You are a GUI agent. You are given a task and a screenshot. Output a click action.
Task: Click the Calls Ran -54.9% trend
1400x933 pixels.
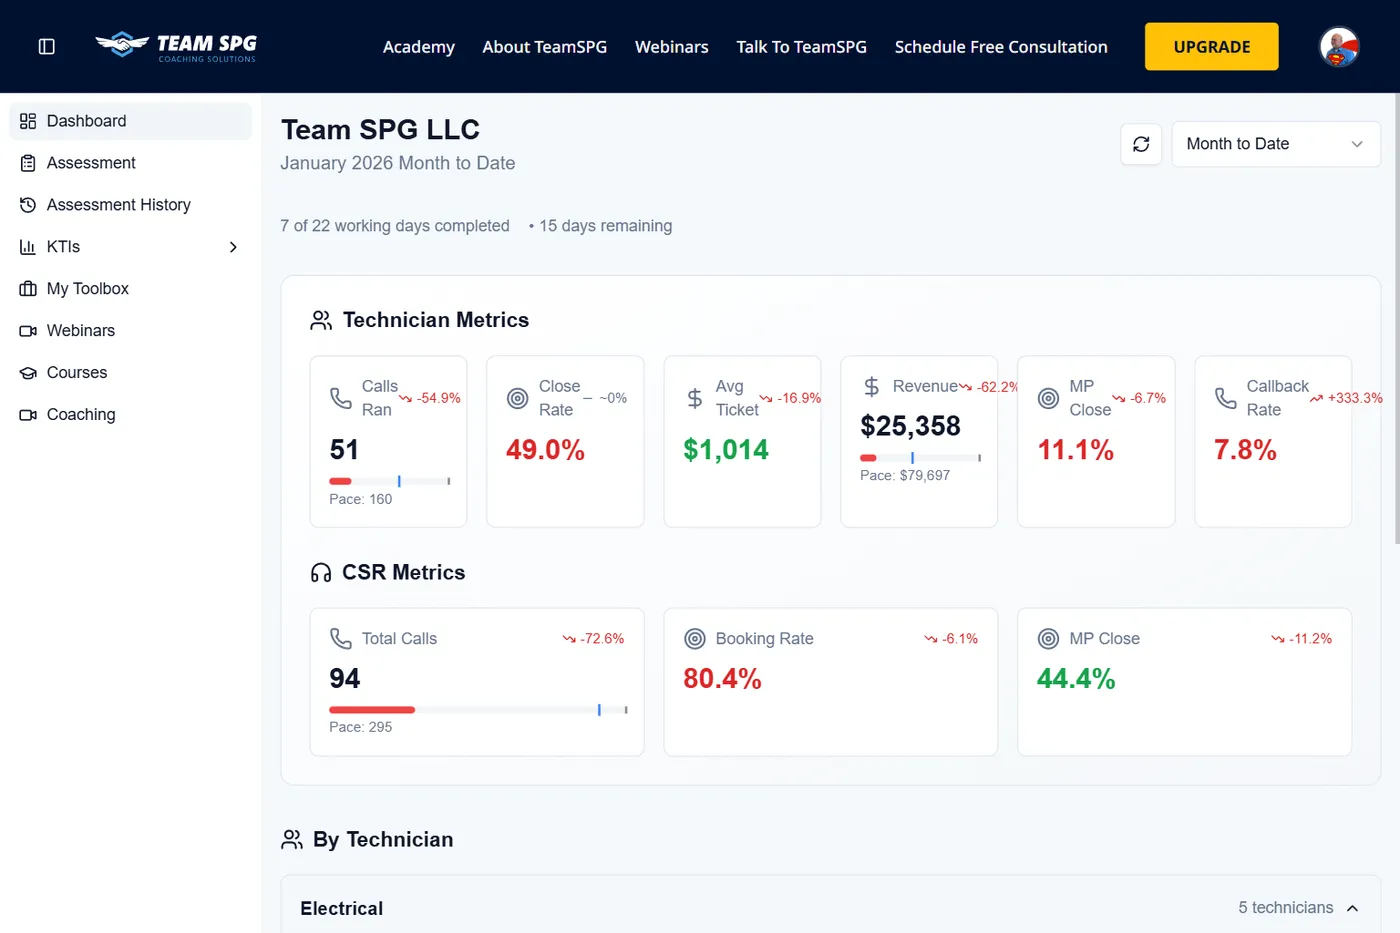[x=430, y=398]
